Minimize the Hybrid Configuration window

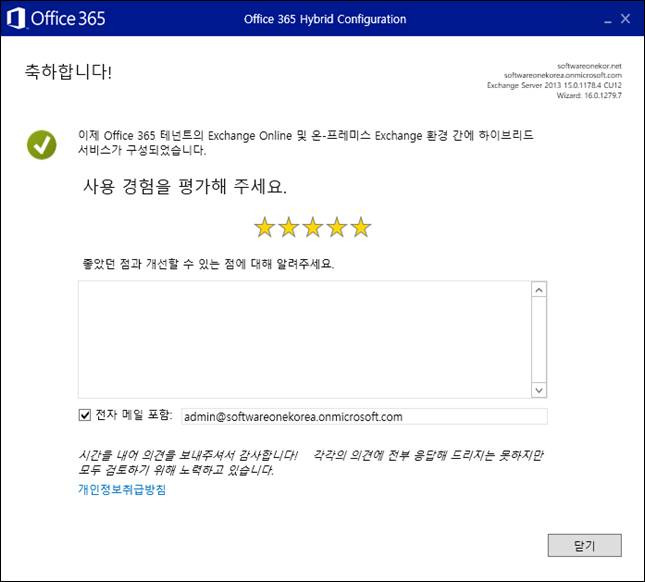(x=608, y=20)
